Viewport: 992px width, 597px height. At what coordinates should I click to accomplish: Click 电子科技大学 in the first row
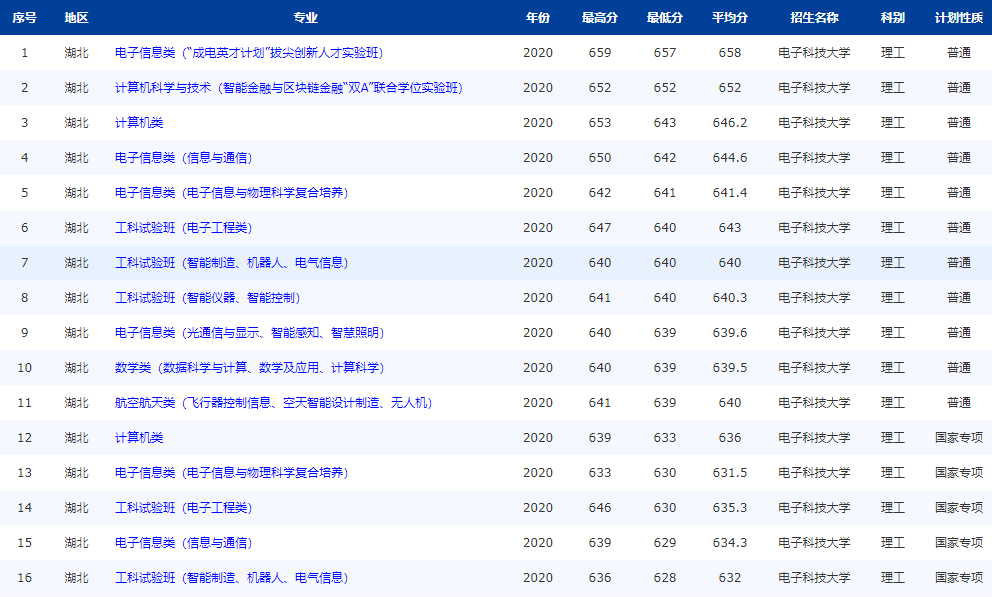(x=815, y=52)
